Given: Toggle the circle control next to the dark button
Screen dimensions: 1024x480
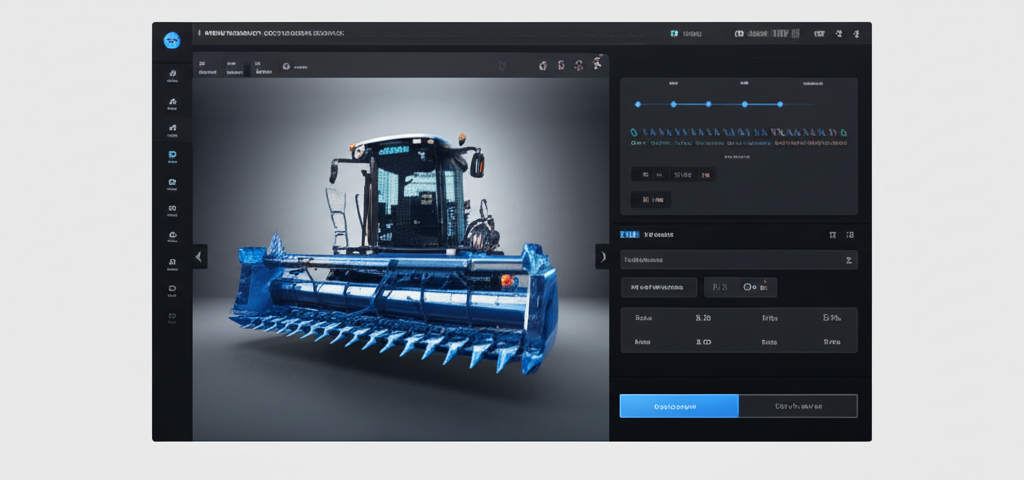Looking at the screenshot, I should point(748,287).
